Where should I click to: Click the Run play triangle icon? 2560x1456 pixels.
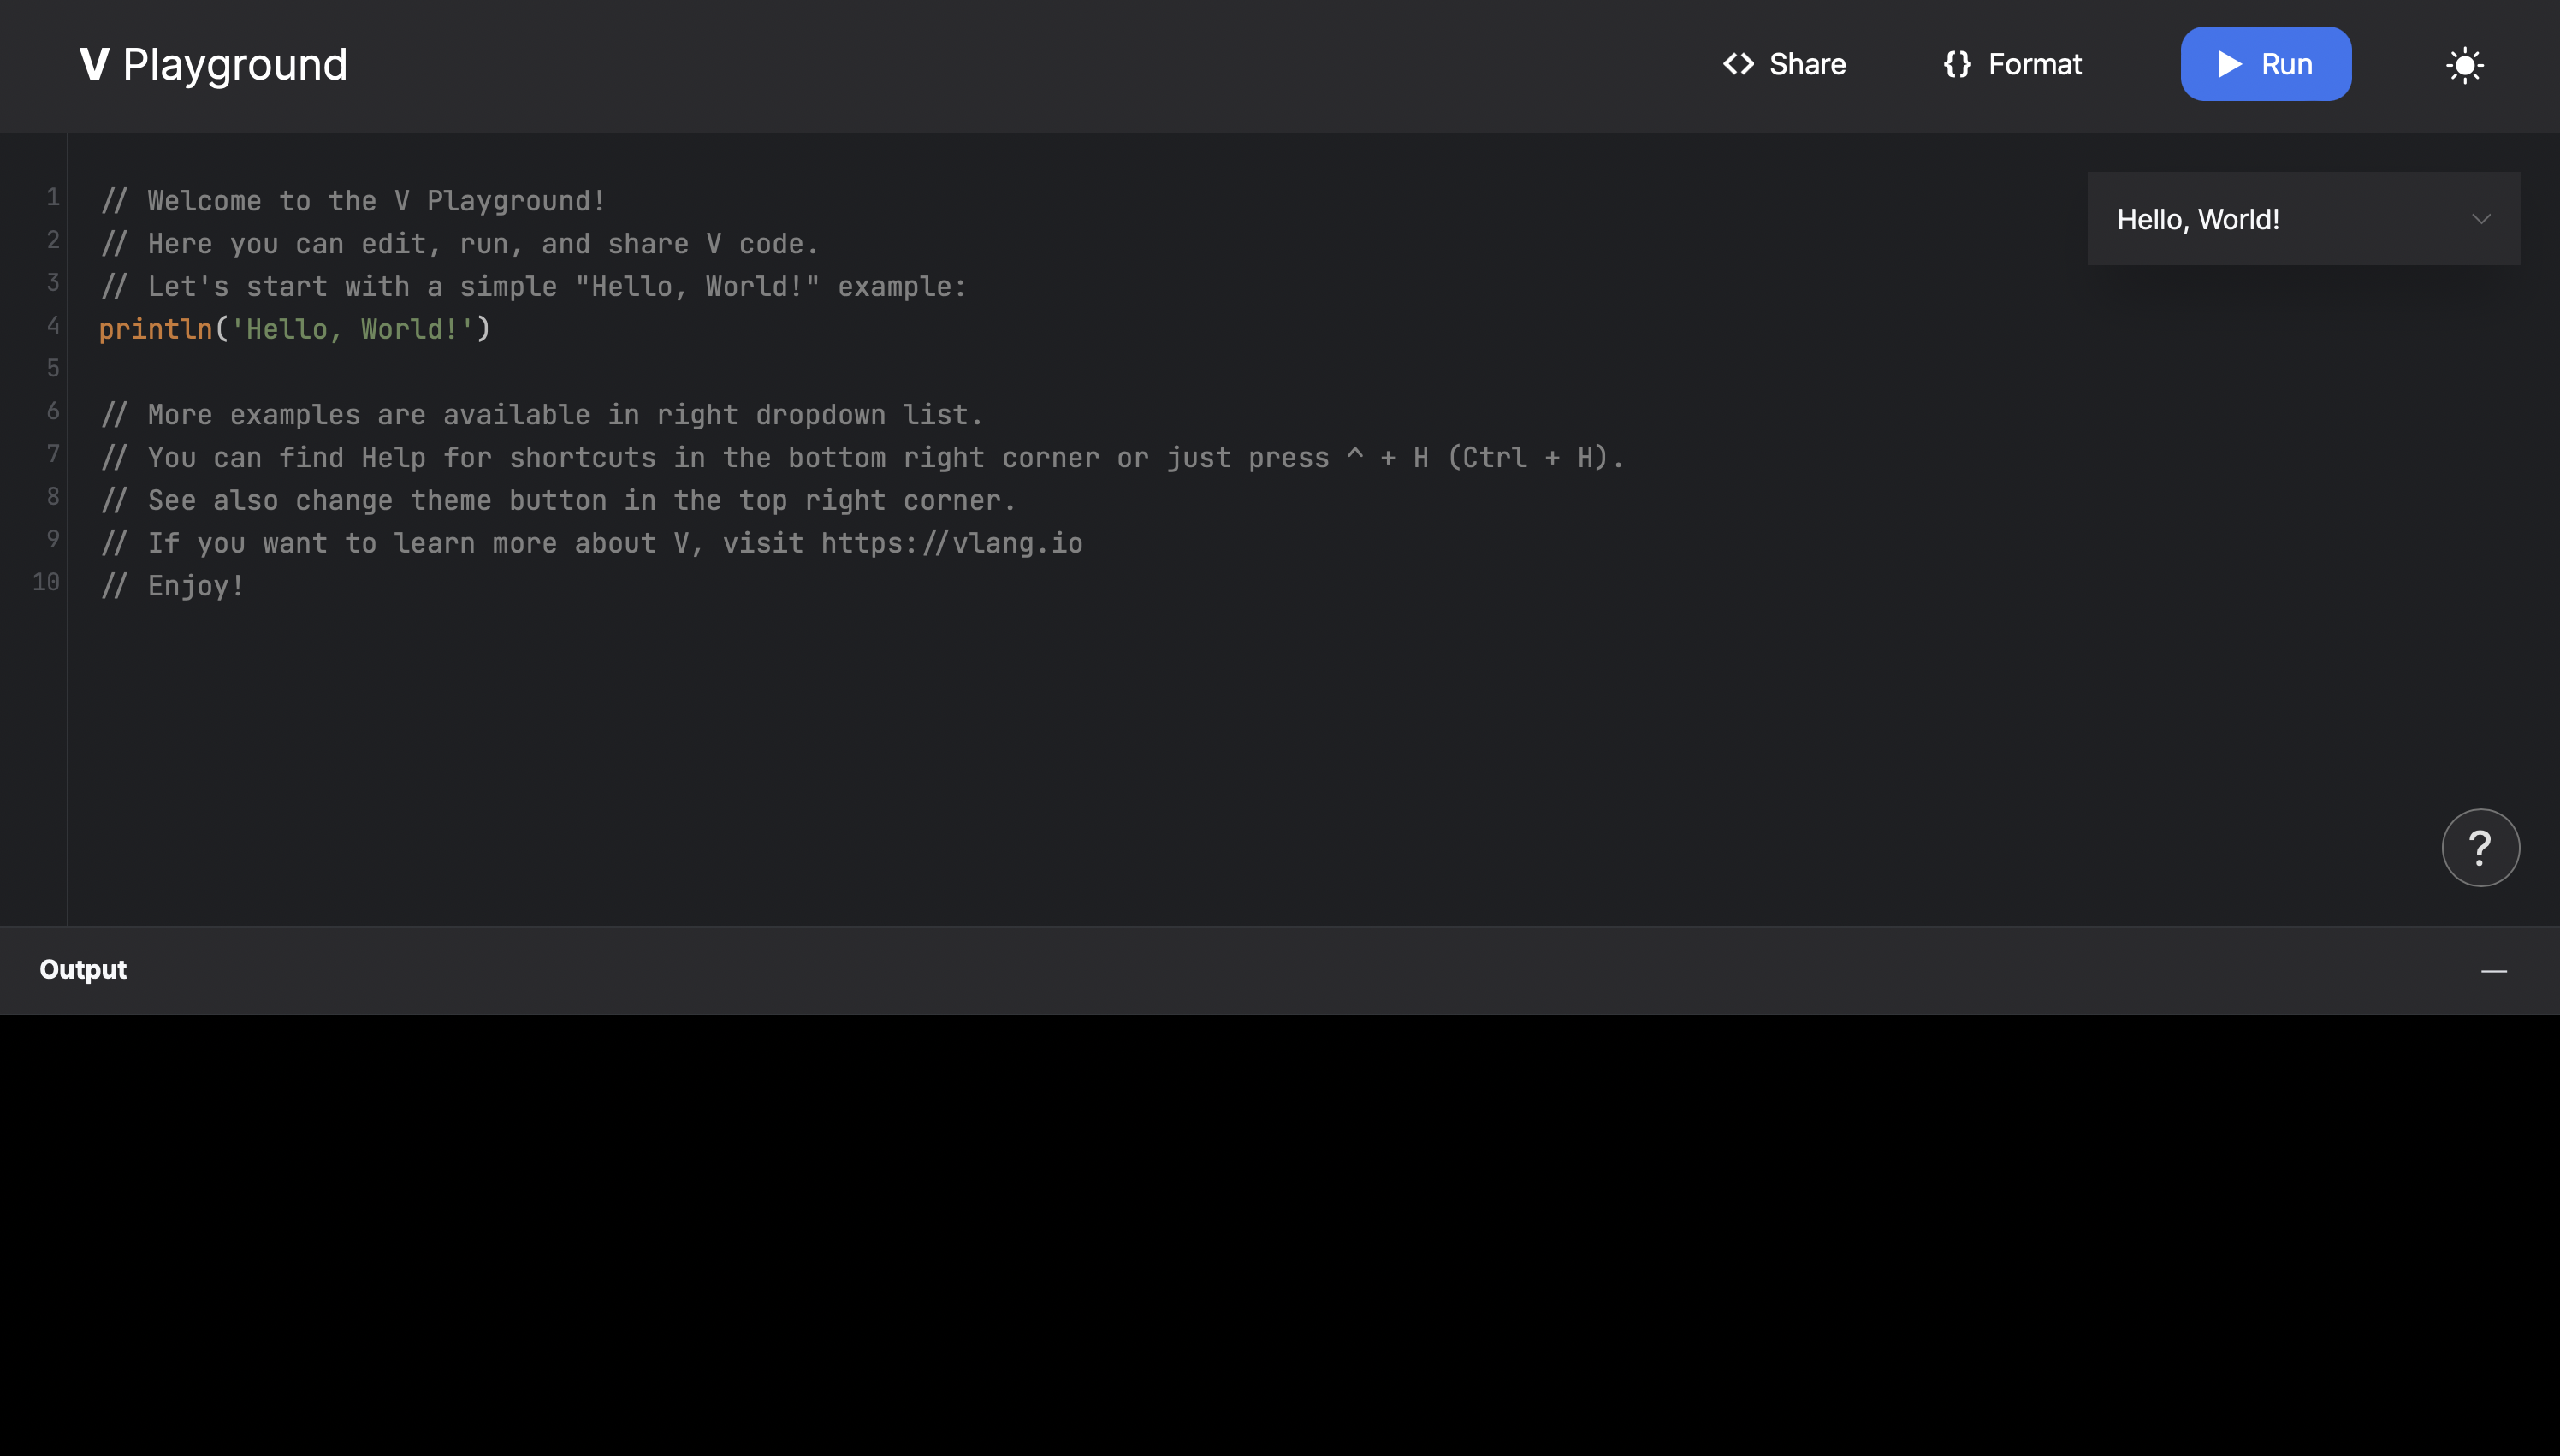tap(2229, 64)
